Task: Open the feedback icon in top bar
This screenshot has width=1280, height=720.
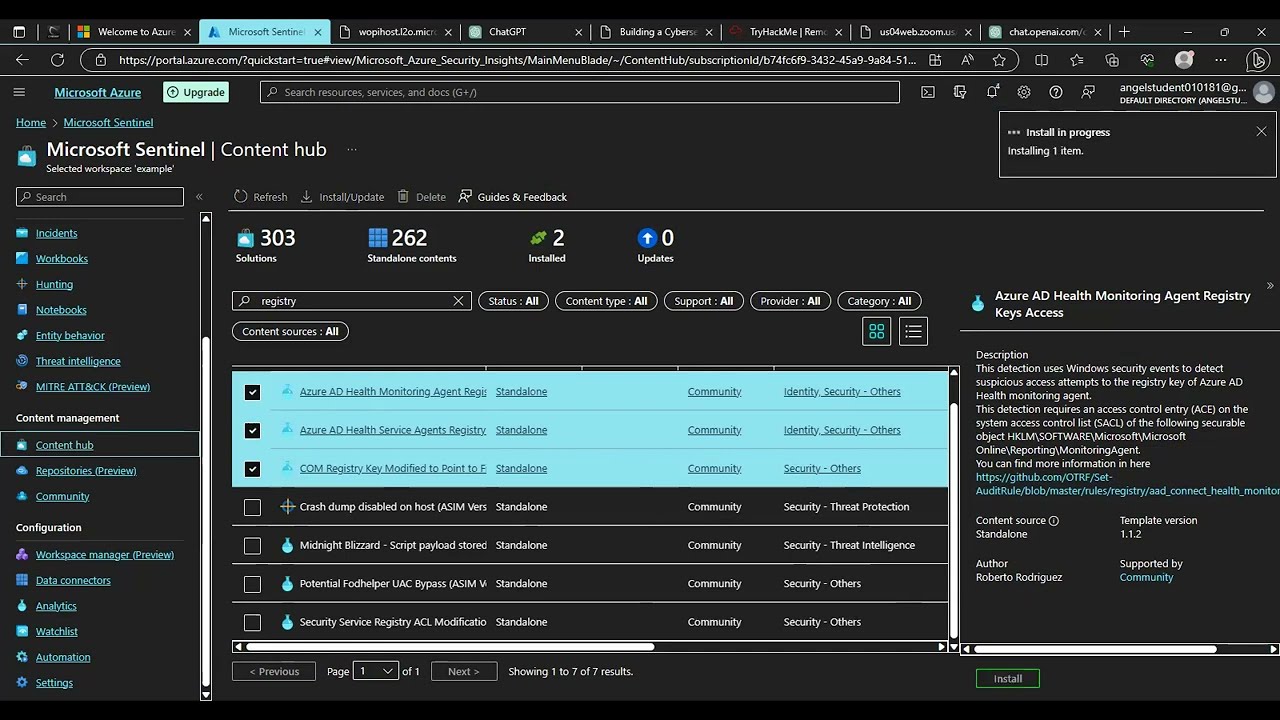Action: tap(1088, 92)
